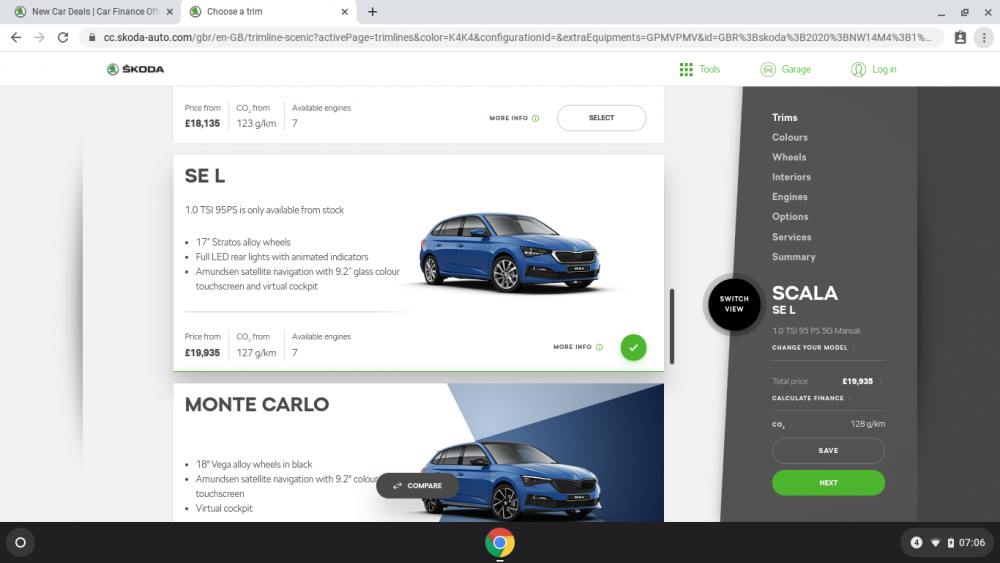
Task: Click the Switch View round button
Action: point(734,304)
